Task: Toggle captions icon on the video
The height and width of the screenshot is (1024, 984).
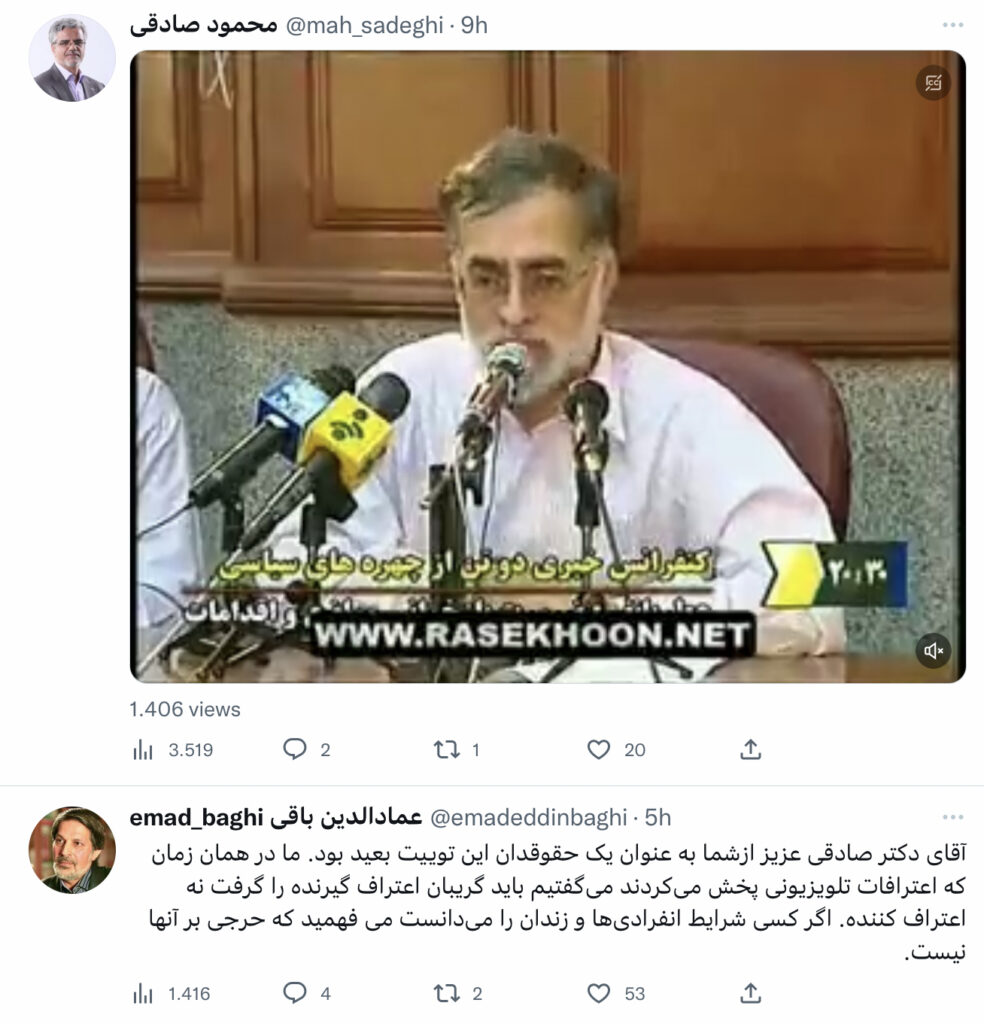Action: coord(933,83)
